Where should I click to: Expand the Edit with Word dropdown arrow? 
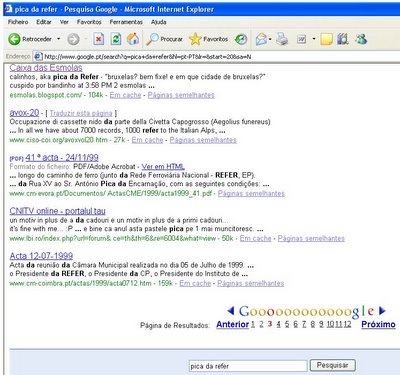click(314, 39)
